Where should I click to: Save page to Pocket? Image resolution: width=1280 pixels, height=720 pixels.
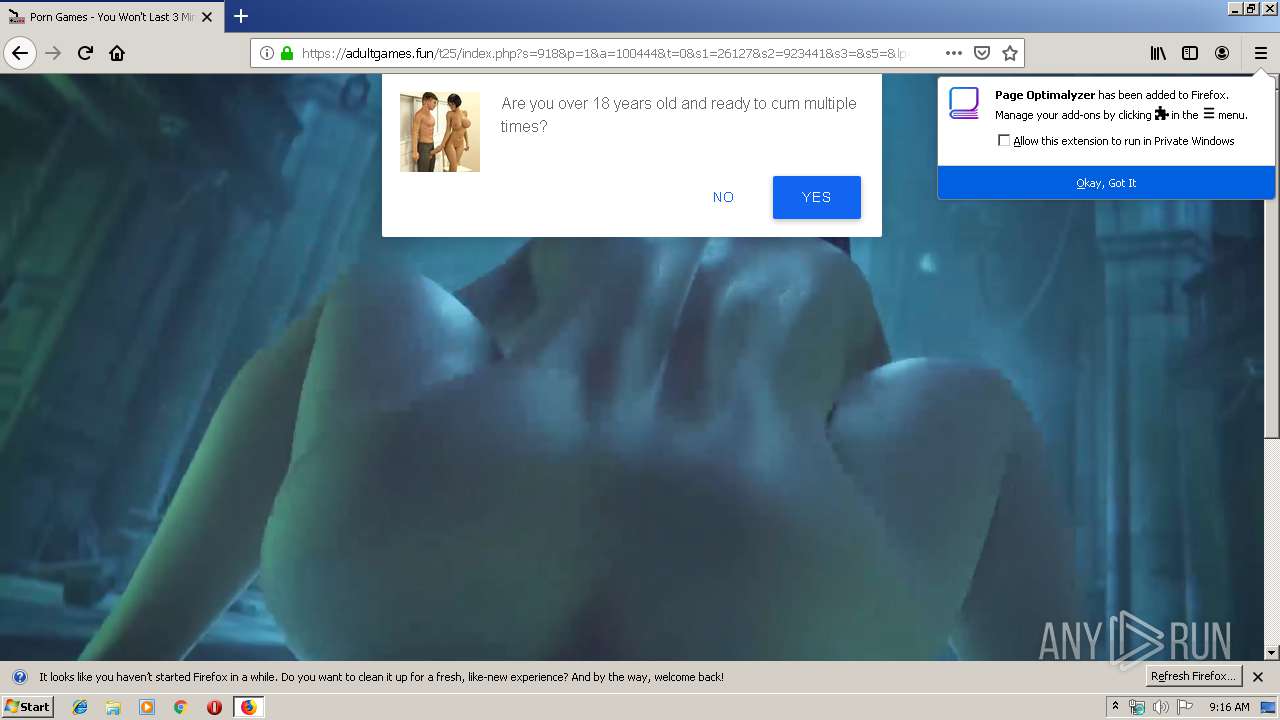(x=982, y=53)
